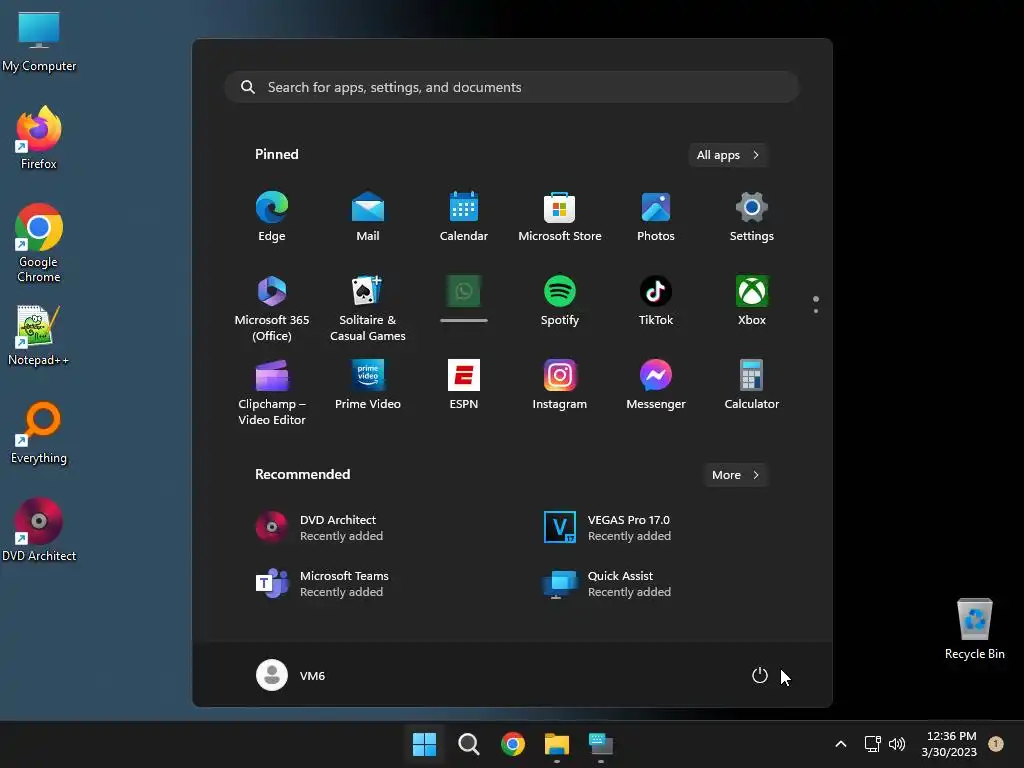The image size is (1024, 768).
Task: Expand the All apps list
Action: tap(728, 155)
